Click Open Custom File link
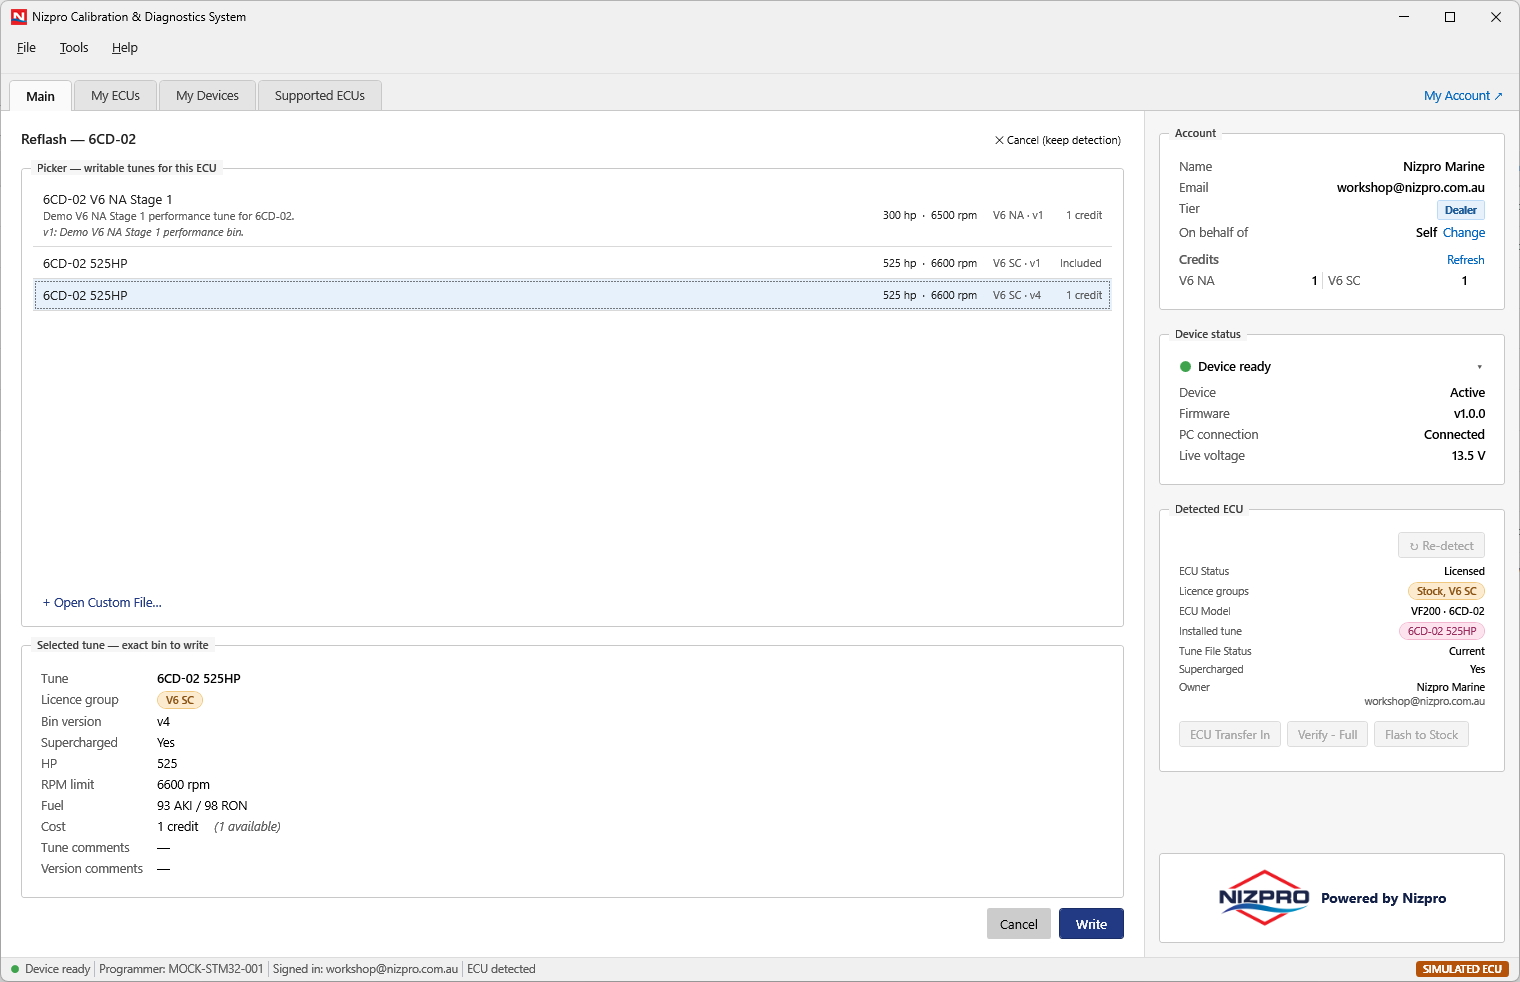 pos(102,603)
